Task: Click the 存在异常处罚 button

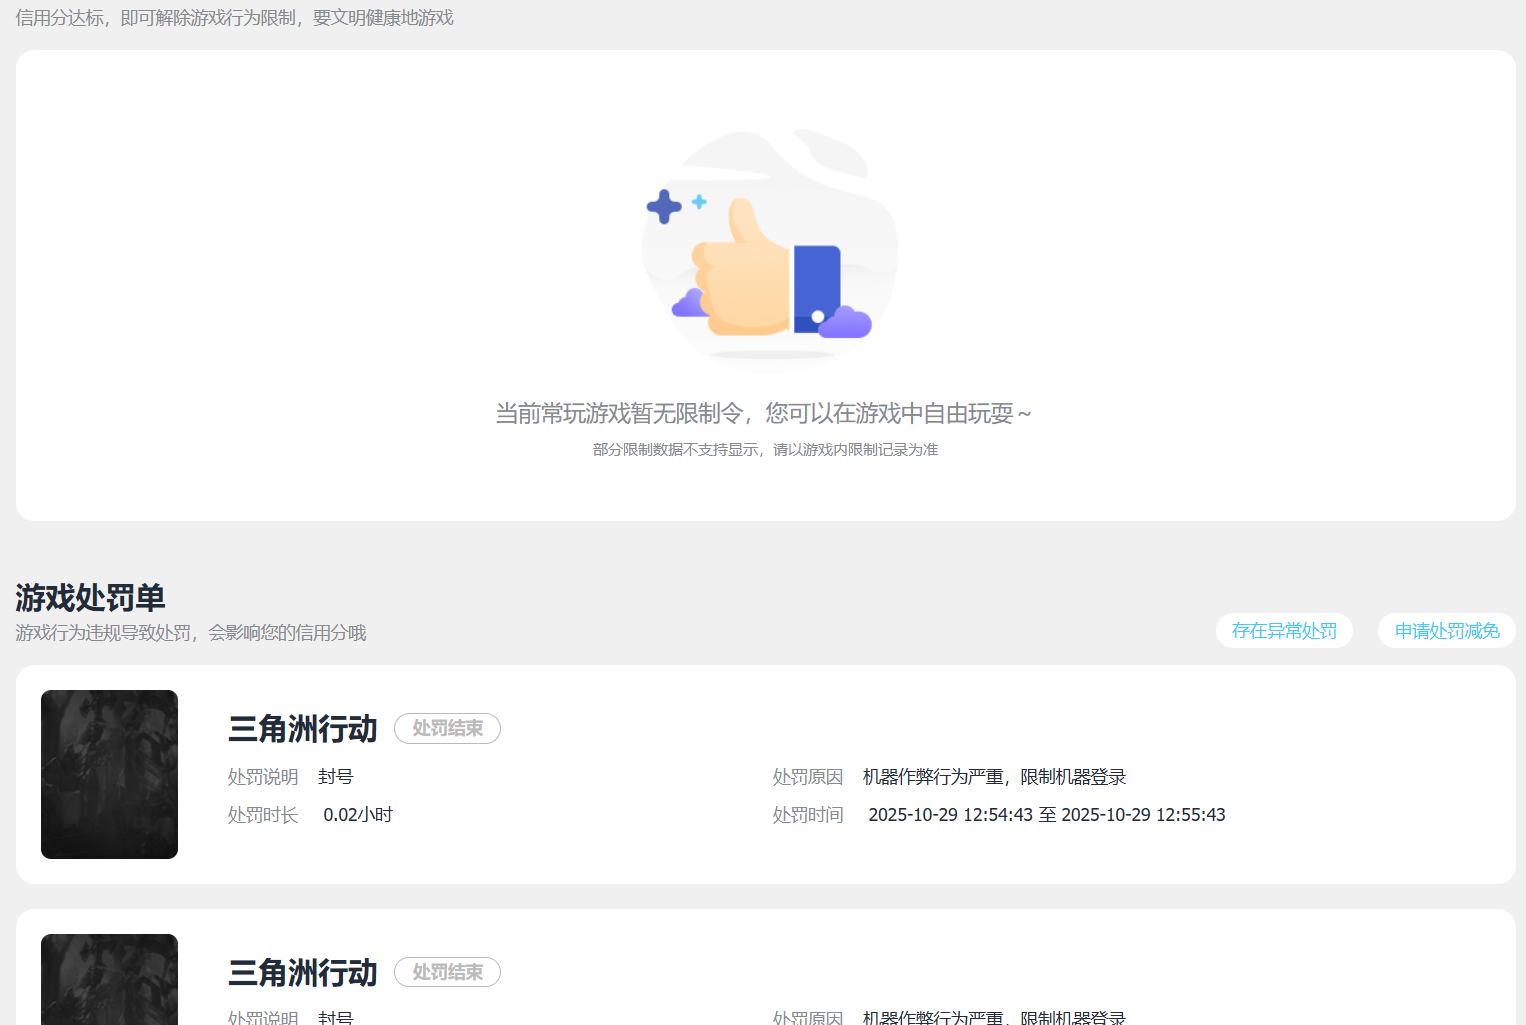Action: (1284, 631)
